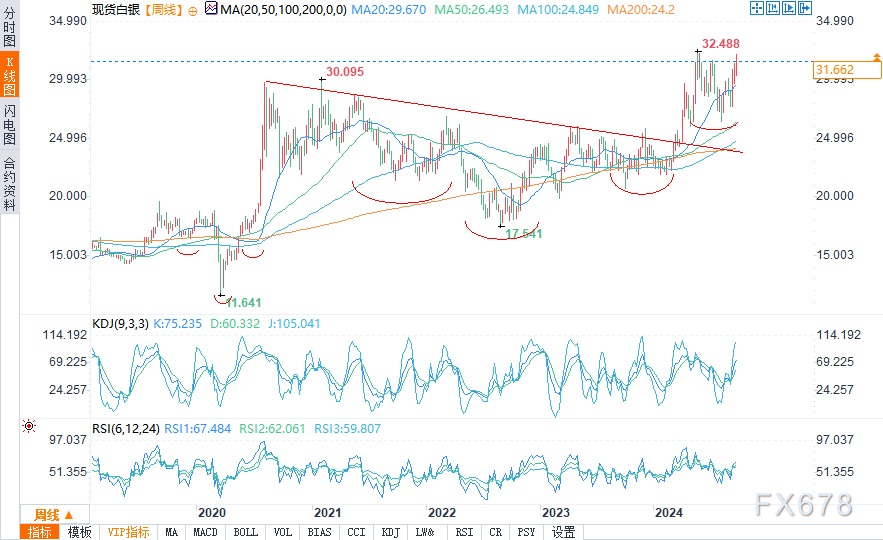Click the KDJ(9,3,3) indicator label
This screenshot has height=540, width=883.
coord(121,324)
